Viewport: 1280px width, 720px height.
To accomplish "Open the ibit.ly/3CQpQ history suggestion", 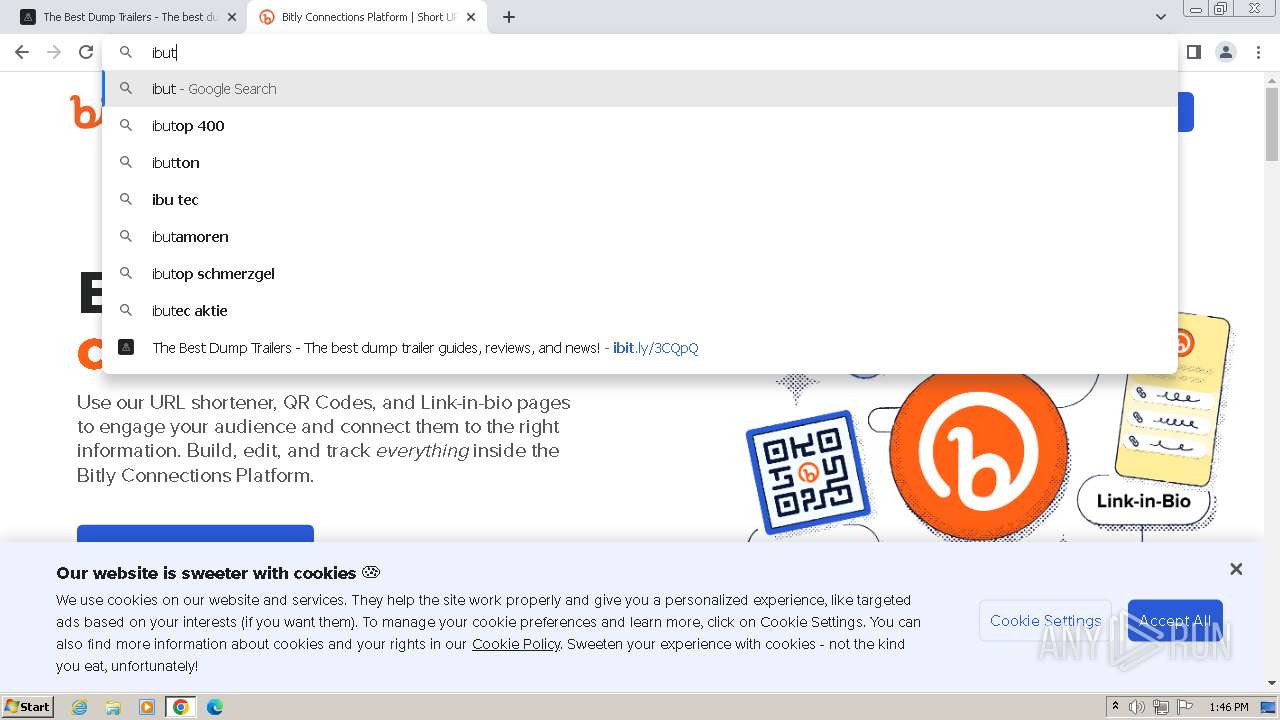I will click(x=640, y=348).
